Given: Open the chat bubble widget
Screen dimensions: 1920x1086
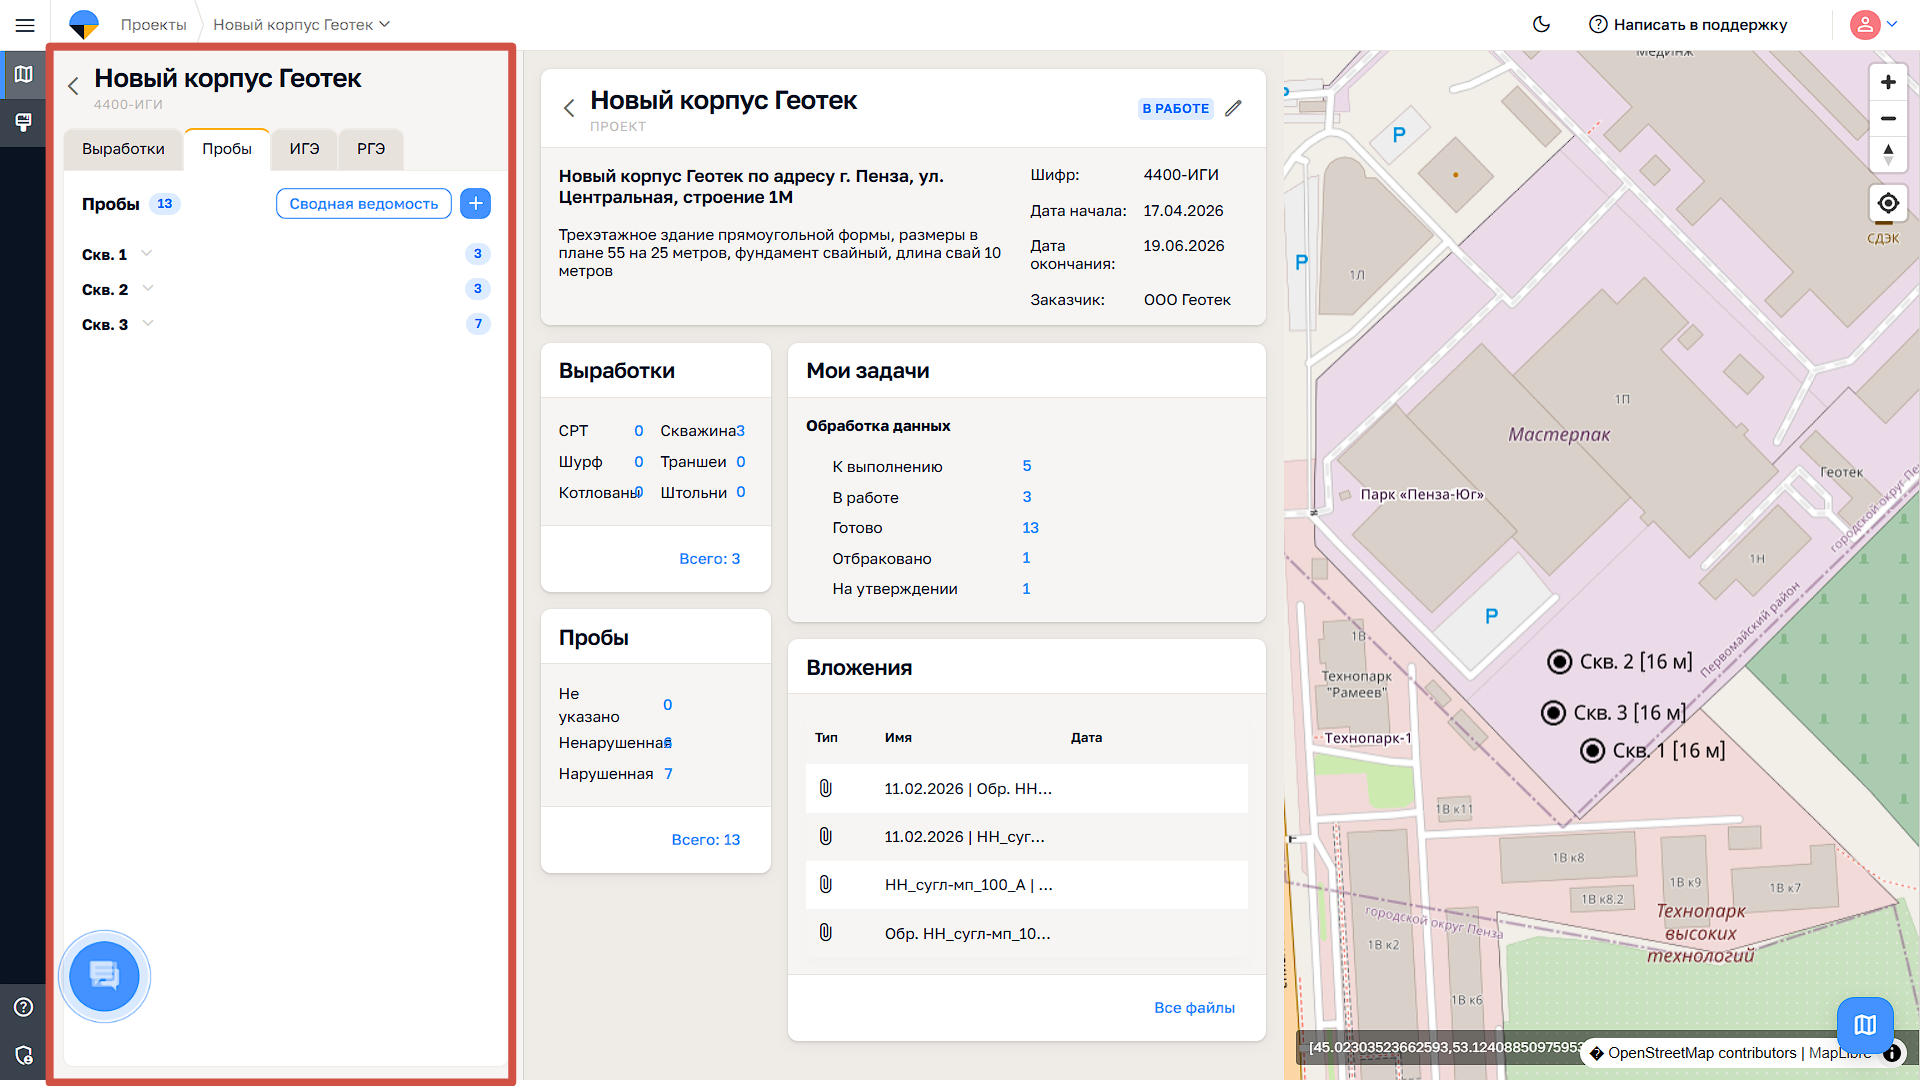Looking at the screenshot, I should (104, 976).
